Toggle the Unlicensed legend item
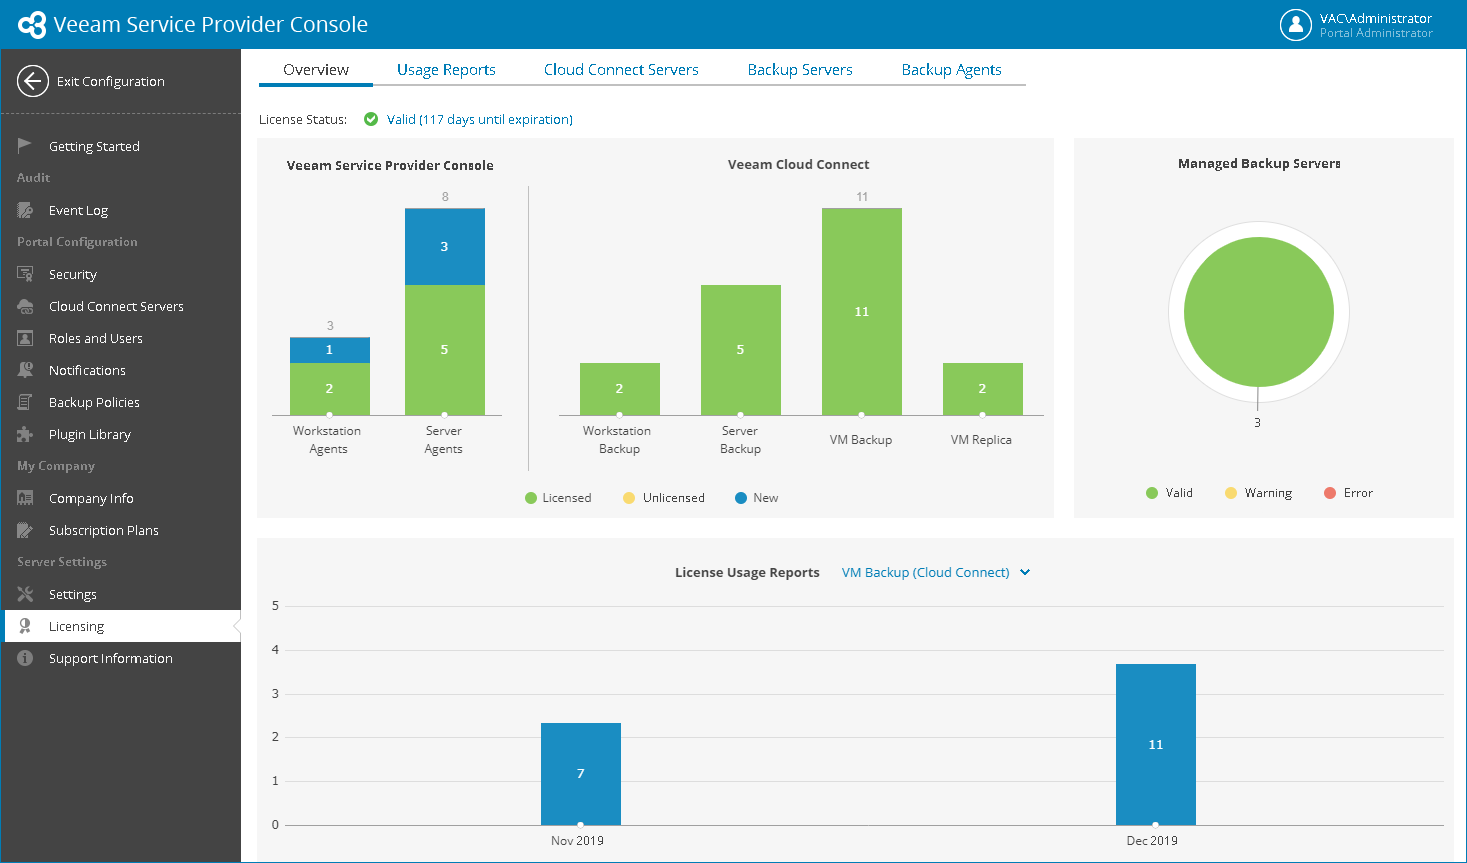 point(664,498)
